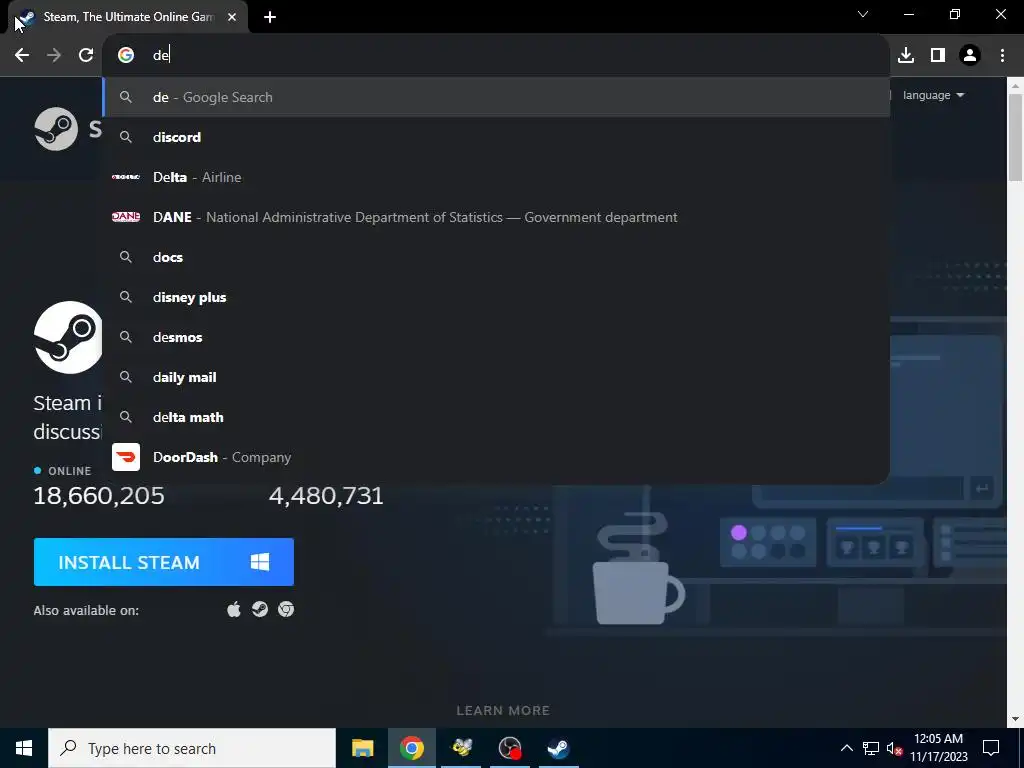The height and width of the screenshot is (768, 1024).
Task: Open the Chrome profile avatar
Action: coord(970,56)
